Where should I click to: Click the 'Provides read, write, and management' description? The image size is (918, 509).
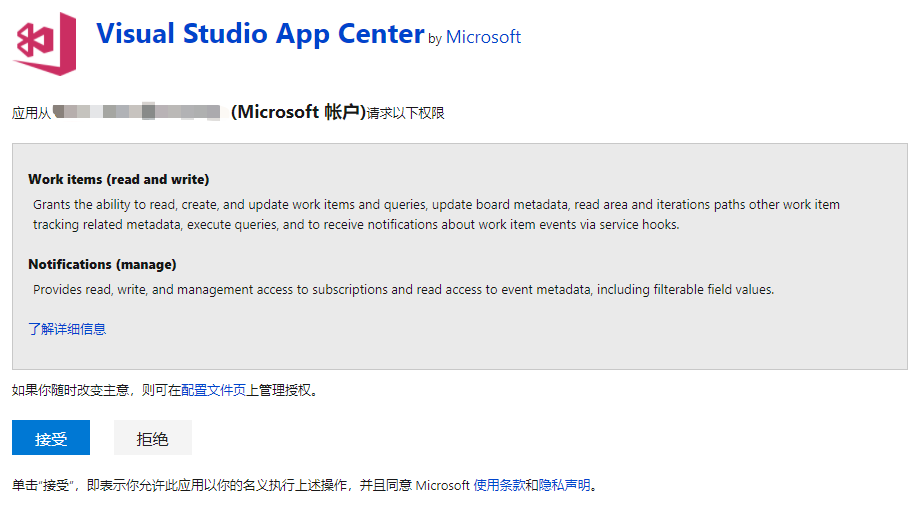click(x=403, y=289)
